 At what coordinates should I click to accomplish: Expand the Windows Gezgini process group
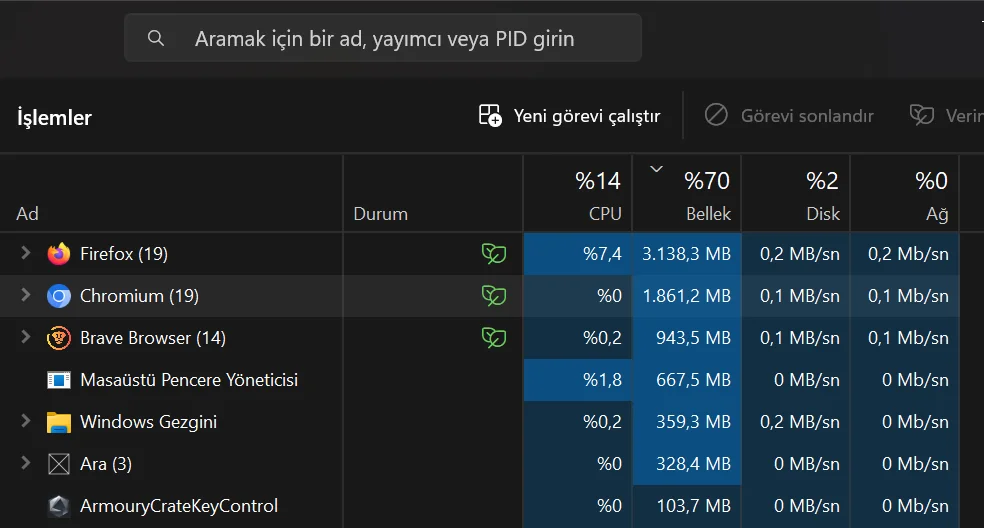(26, 422)
